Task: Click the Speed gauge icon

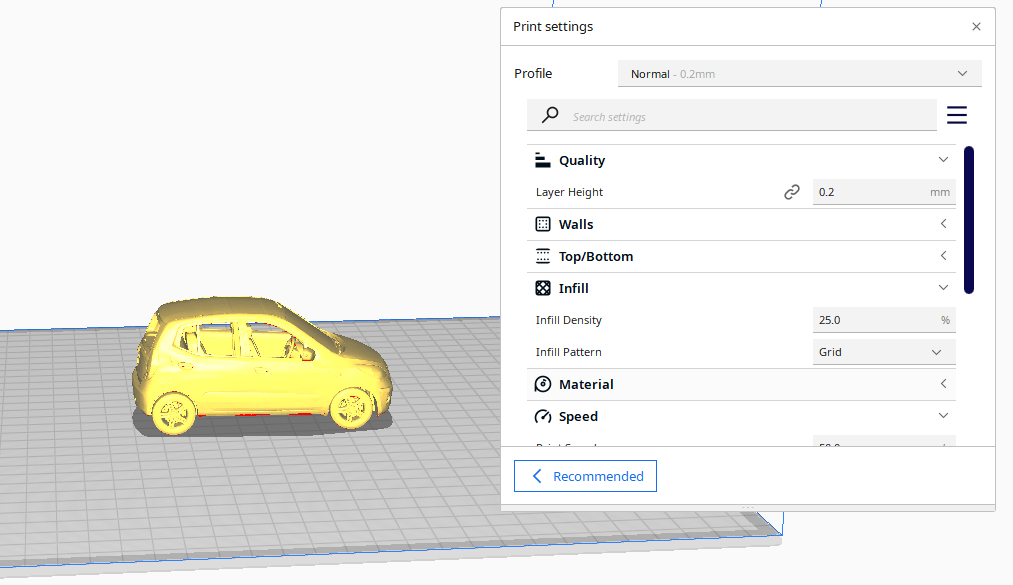Action: (x=543, y=416)
